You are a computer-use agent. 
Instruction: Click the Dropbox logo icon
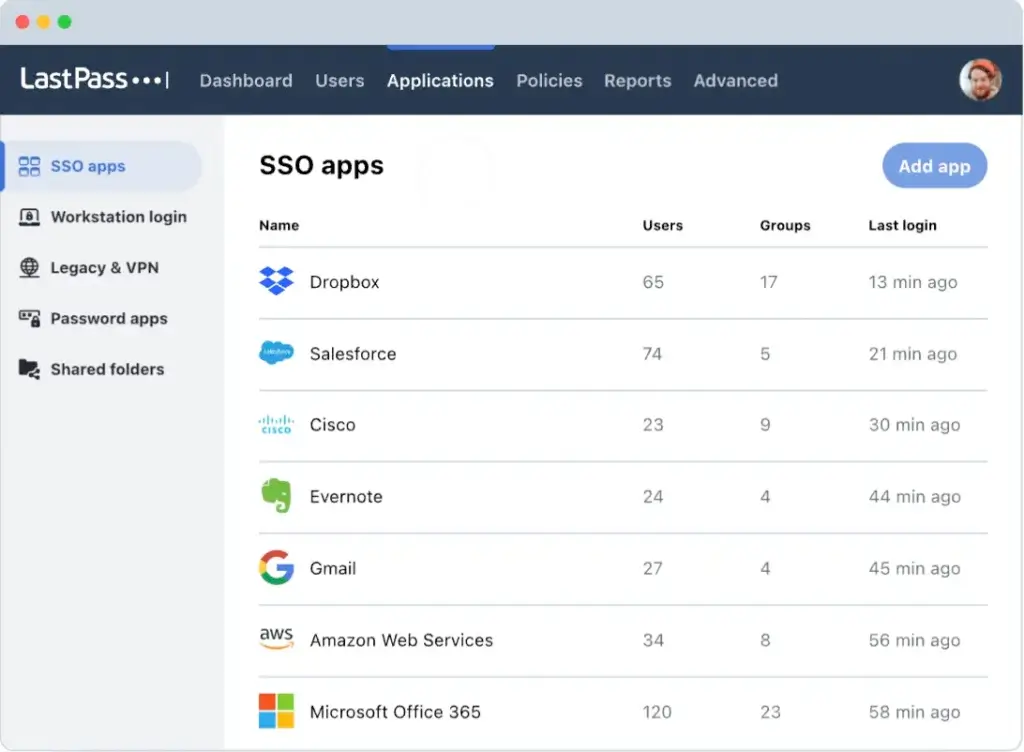pyautogui.click(x=276, y=281)
